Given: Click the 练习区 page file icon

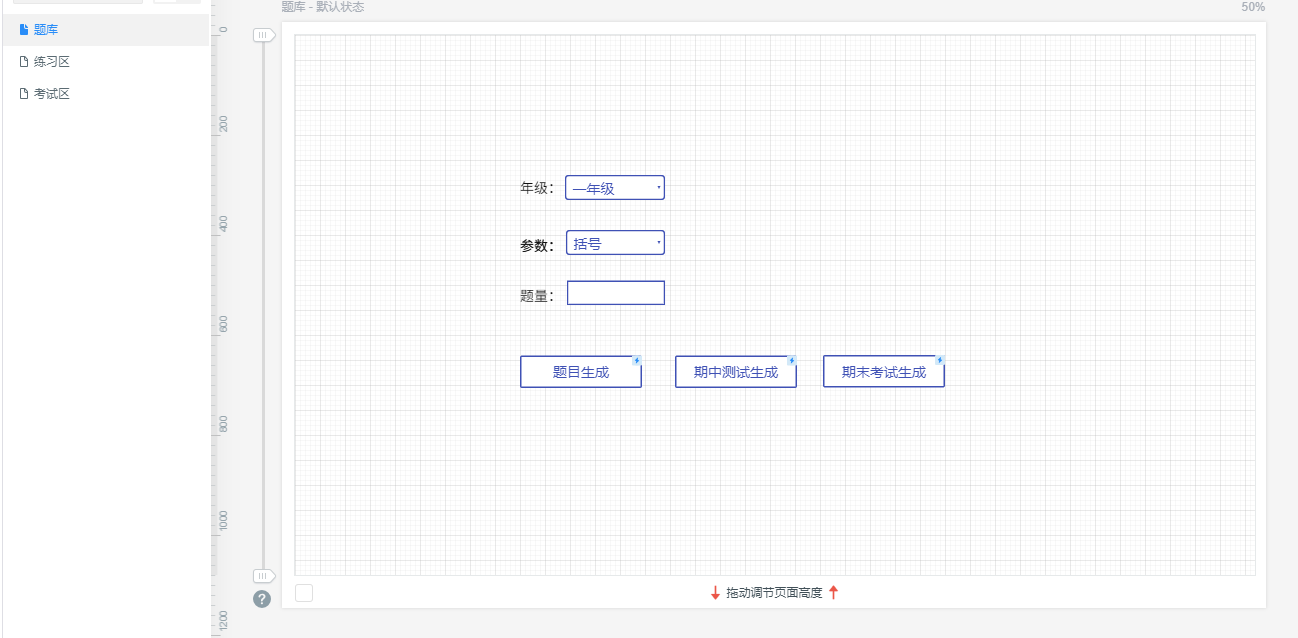Looking at the screenshot, I should point(24,62).
